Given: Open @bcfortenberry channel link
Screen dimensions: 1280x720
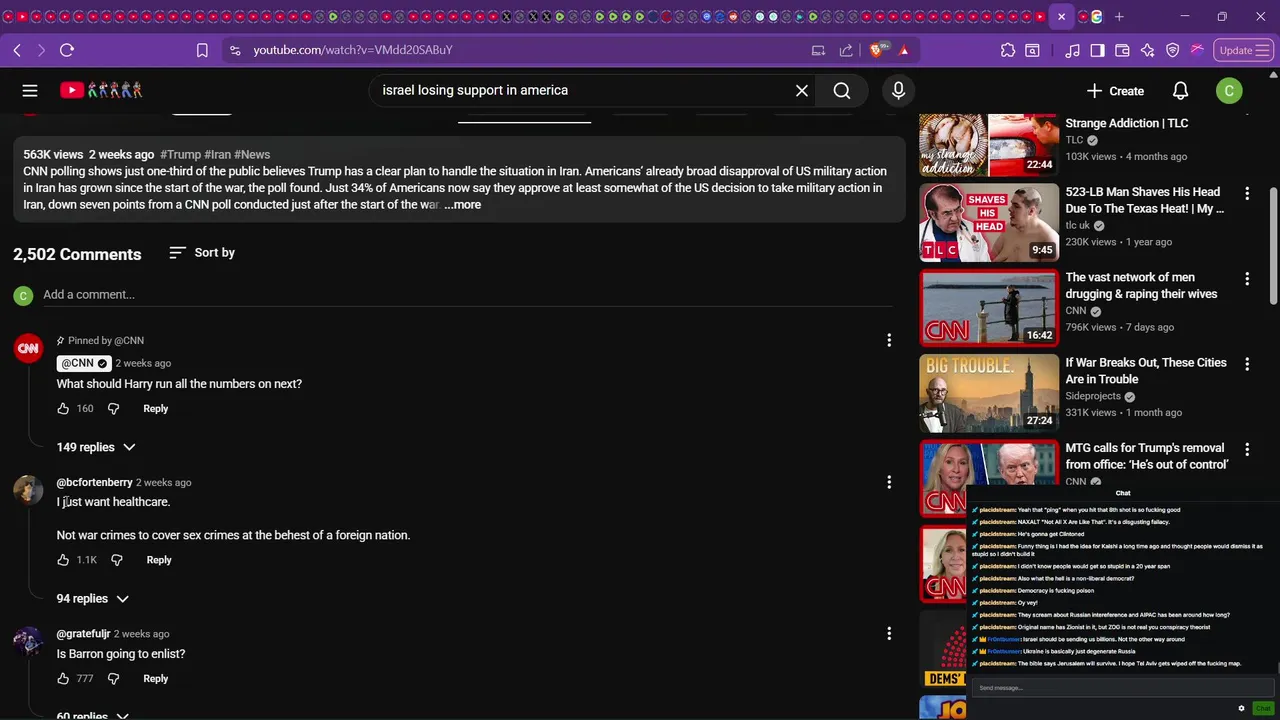Looking at the screenshot, I should 94,482.
